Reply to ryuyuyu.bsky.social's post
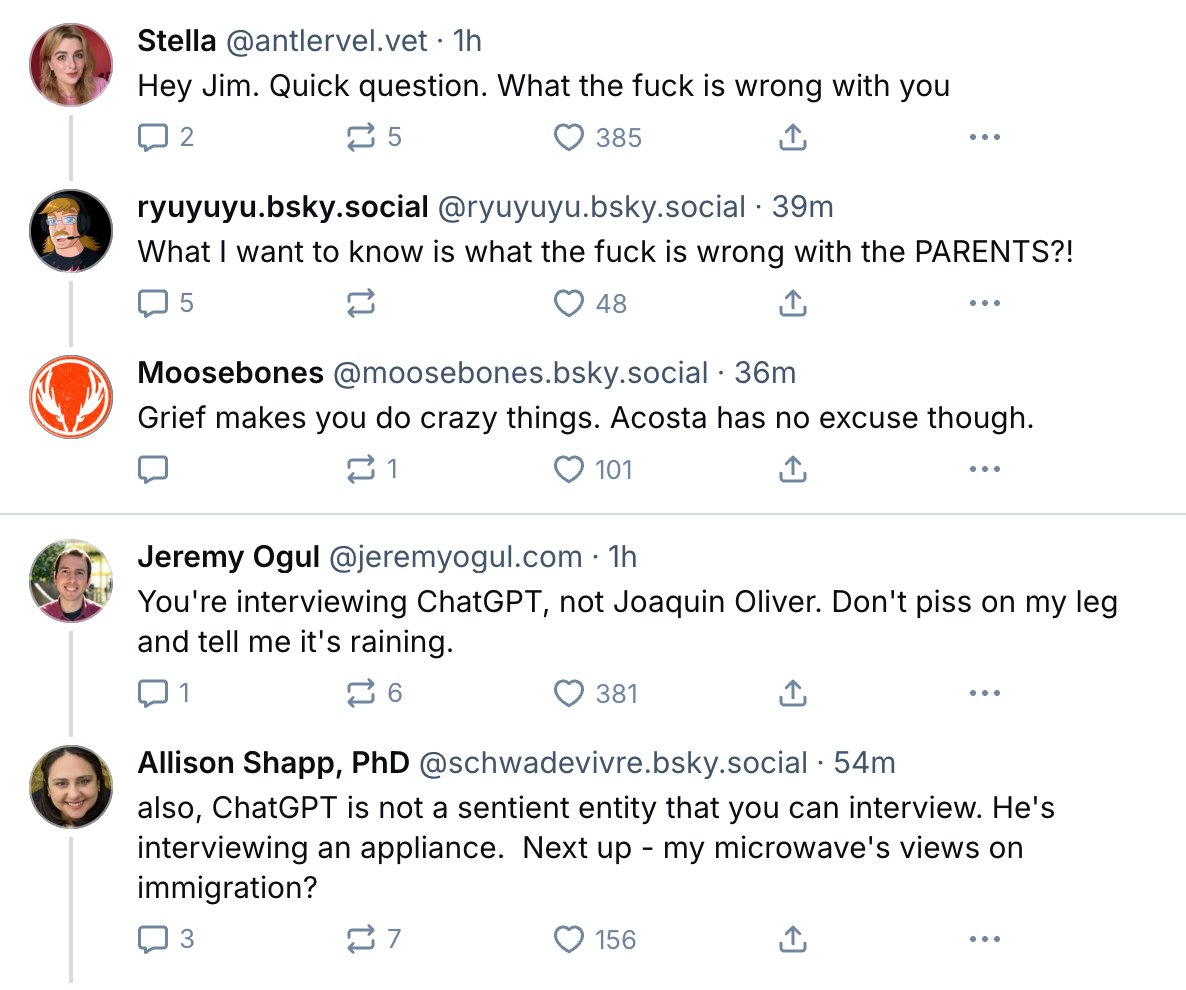The width and height of the screenshot is (1186, 990). (x=152, y=302)
